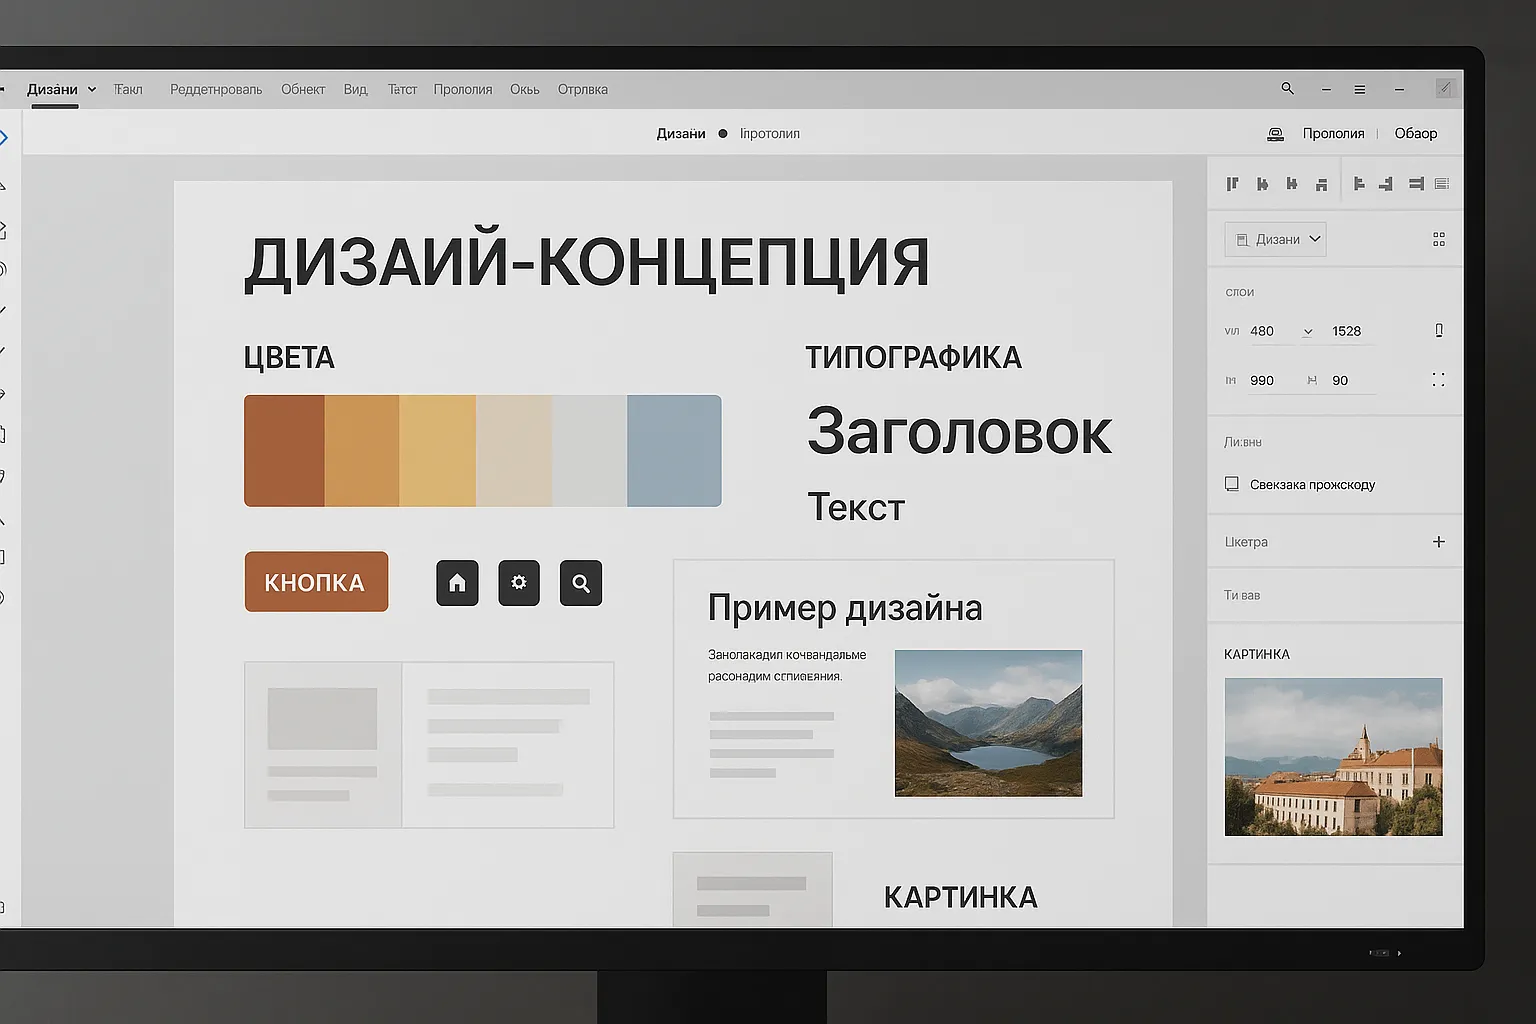1536x1024 pixels.
Task: Open the hamburger menu icon in the top bar
Action: click(x=1360, y=90)
